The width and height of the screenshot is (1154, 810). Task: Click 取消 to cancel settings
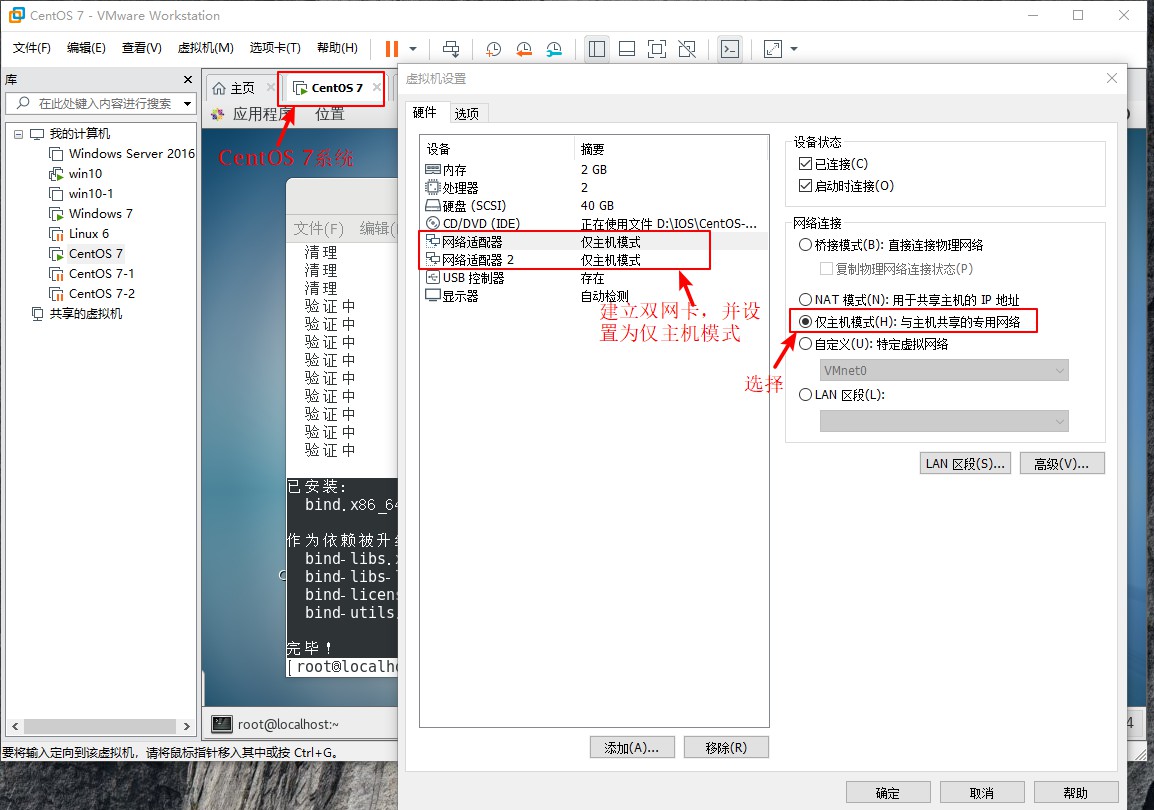982,793
